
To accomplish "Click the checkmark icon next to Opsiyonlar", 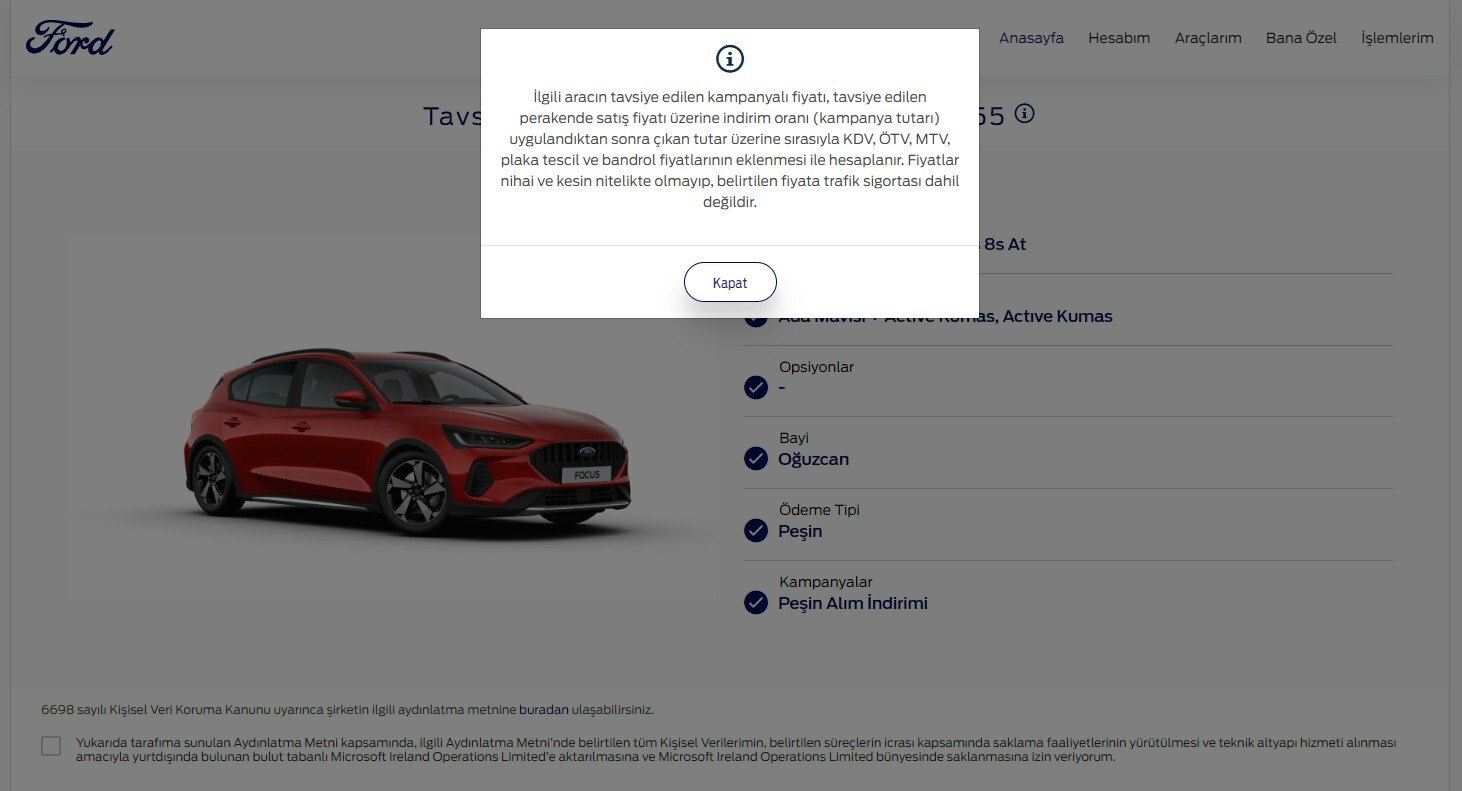I will [x=756, y=387].
